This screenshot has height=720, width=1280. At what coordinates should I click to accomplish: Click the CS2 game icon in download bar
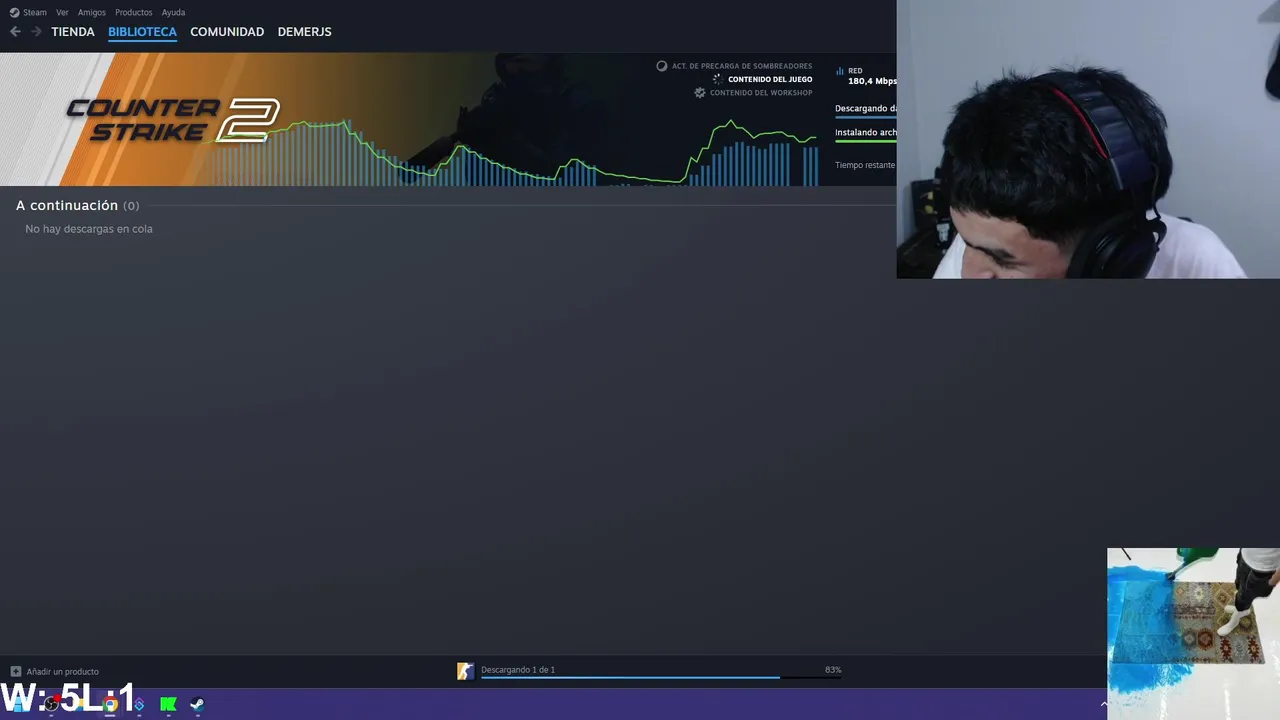pyautogui.click(x=465, y=671)
